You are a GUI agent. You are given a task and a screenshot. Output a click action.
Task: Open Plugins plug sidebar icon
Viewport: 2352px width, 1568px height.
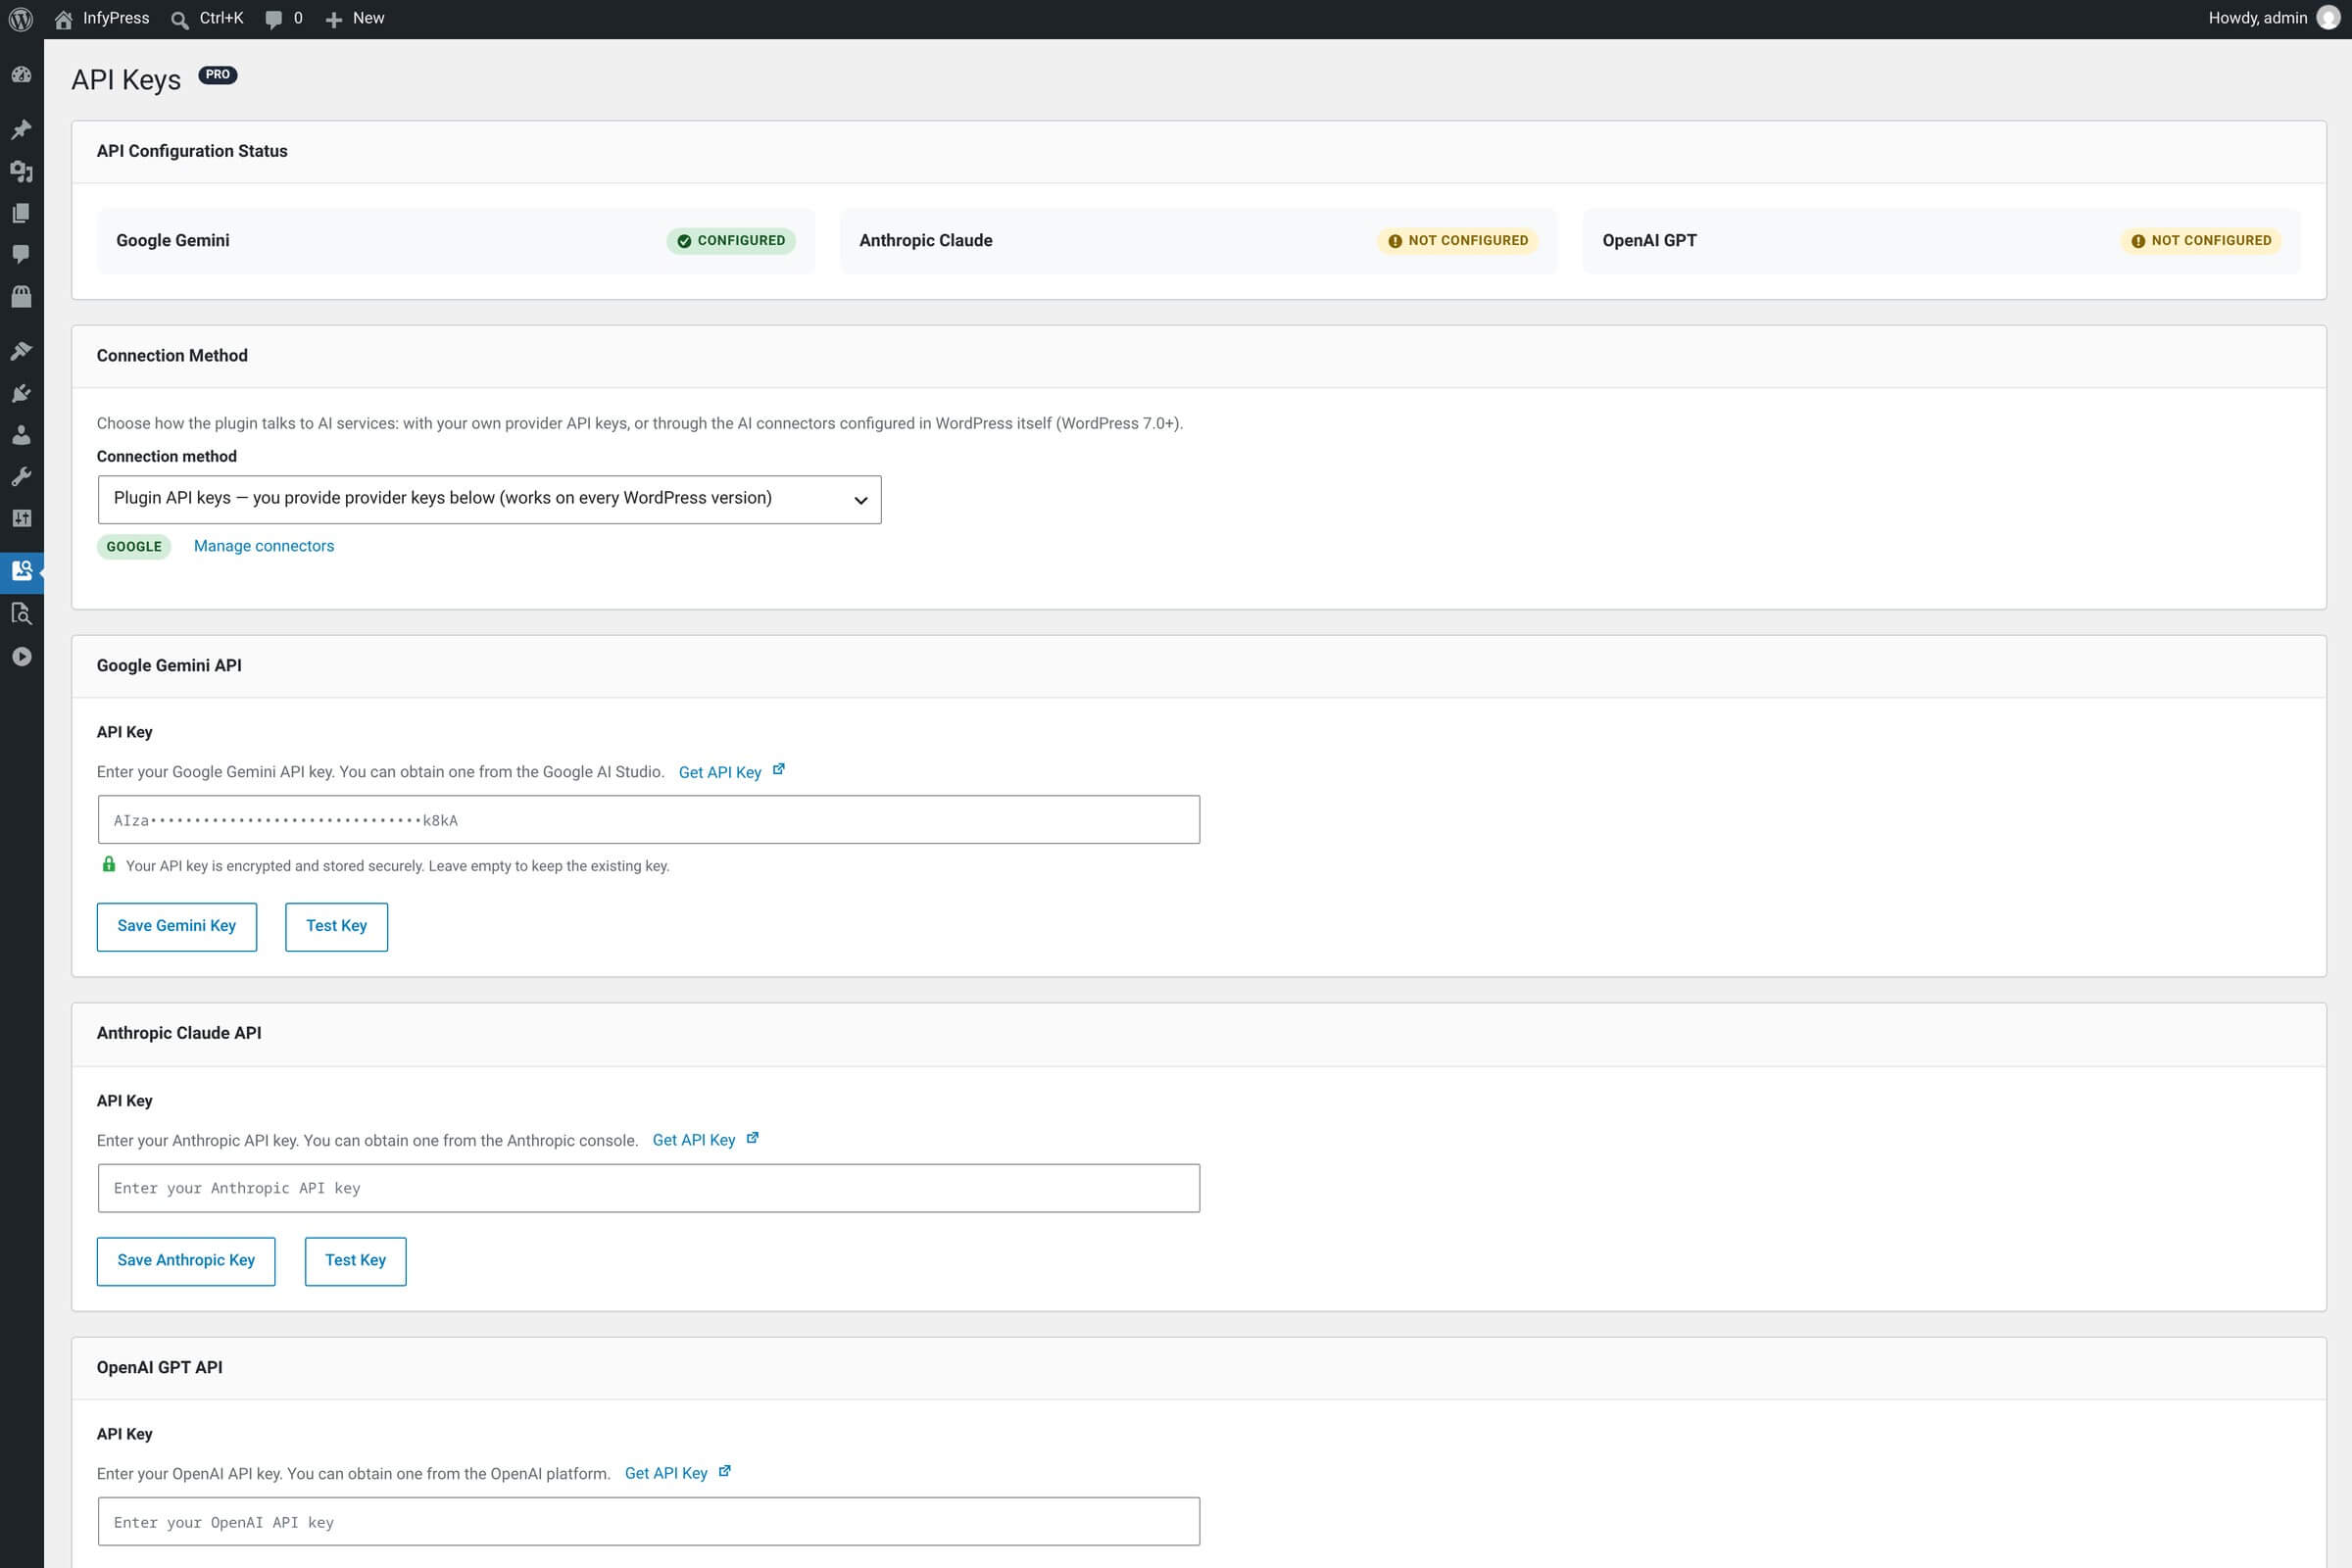coord(21,393)
